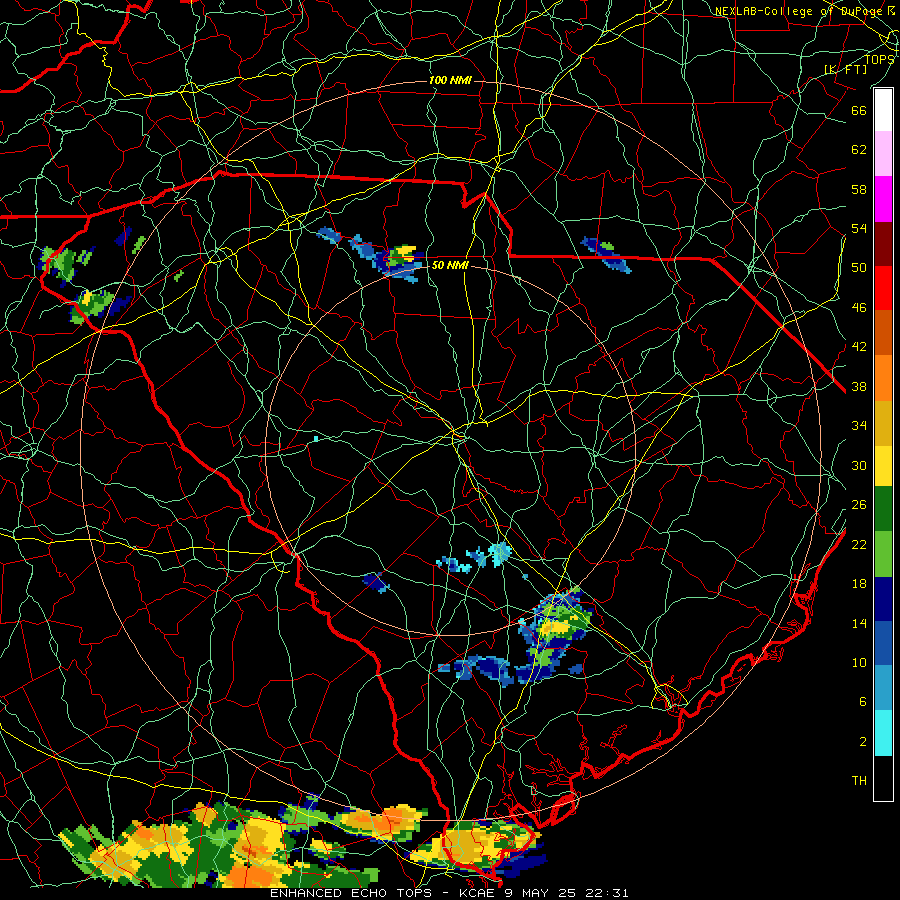Image resolution: width=900 pixels, height=900 pixels.
Task: Click the light pink color scale swatch
Action: tap(883, 154)
